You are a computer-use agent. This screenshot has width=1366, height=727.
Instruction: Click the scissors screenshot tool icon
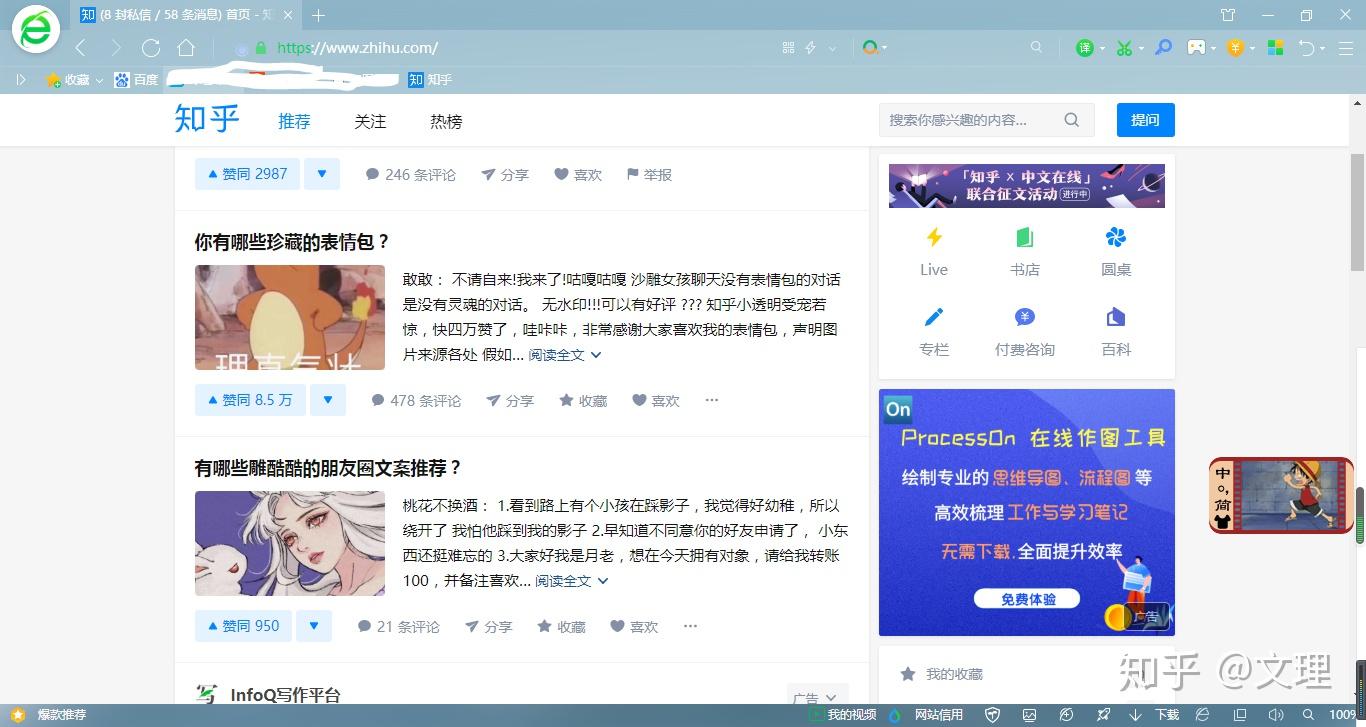tap(1125, 48)
